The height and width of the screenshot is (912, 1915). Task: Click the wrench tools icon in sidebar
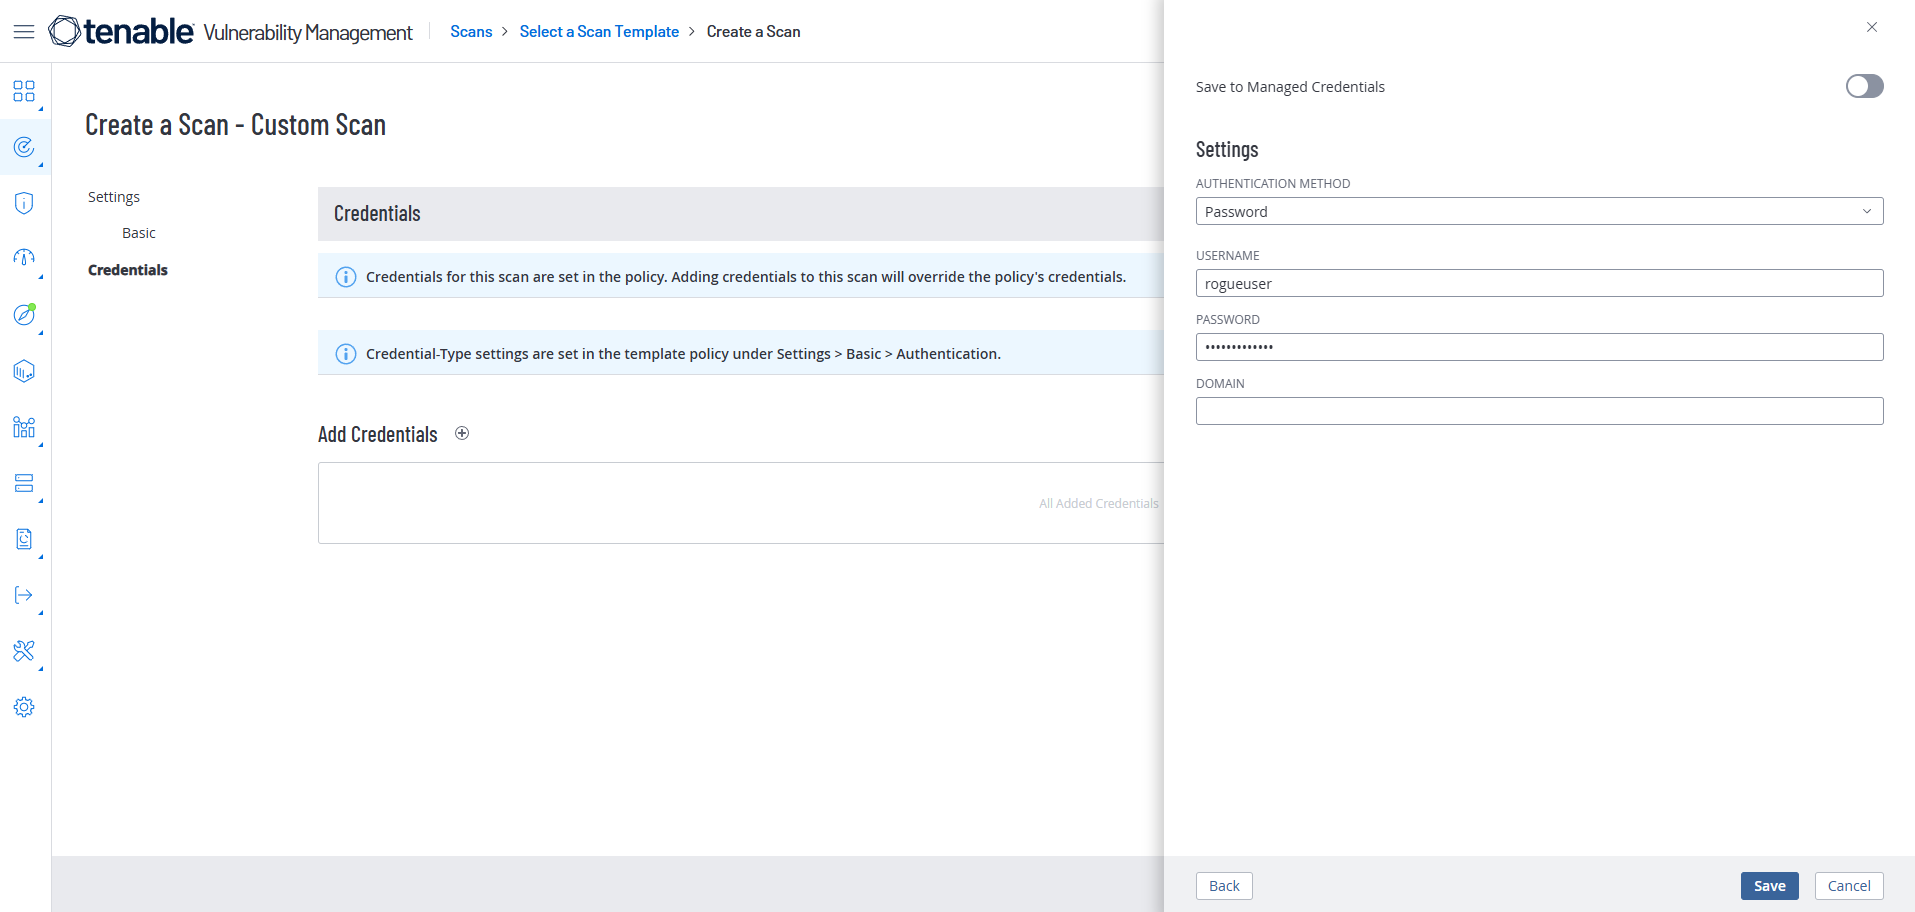tap(24, 651)
